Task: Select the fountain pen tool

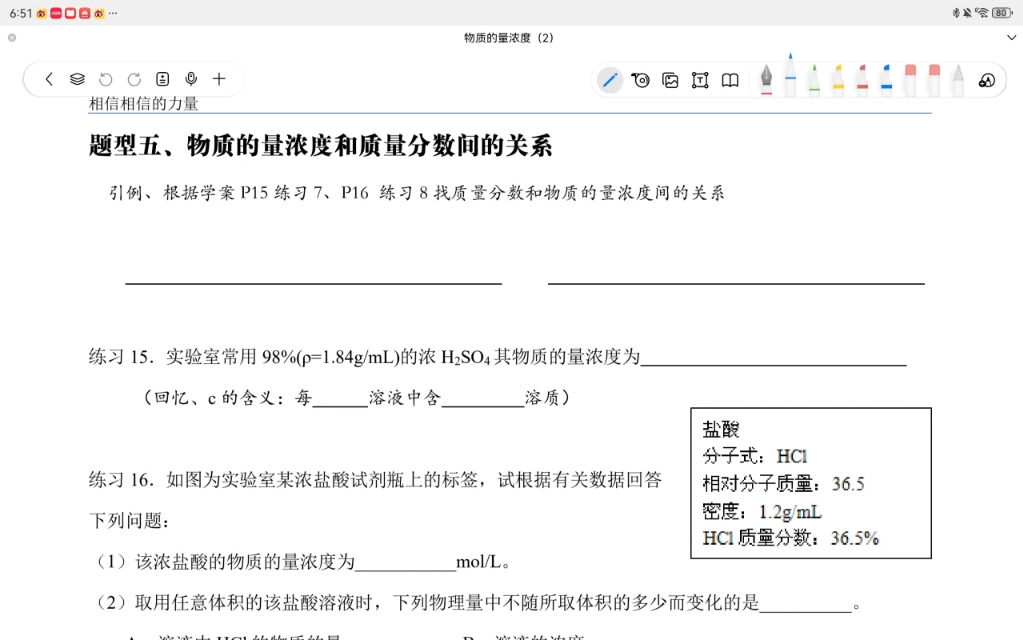Action: pyautogui.click(x=767, y=78)
